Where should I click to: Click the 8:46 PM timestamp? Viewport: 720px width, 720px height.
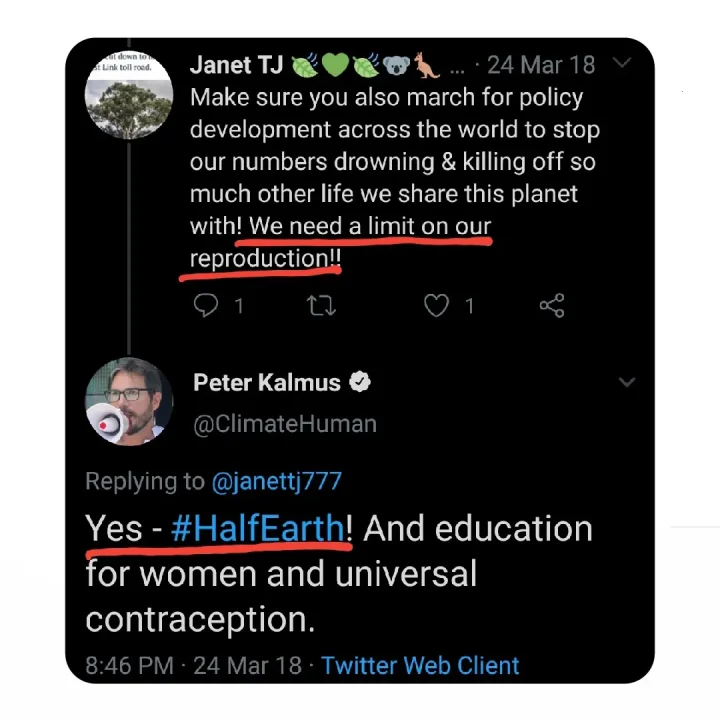tap(129, 665)
